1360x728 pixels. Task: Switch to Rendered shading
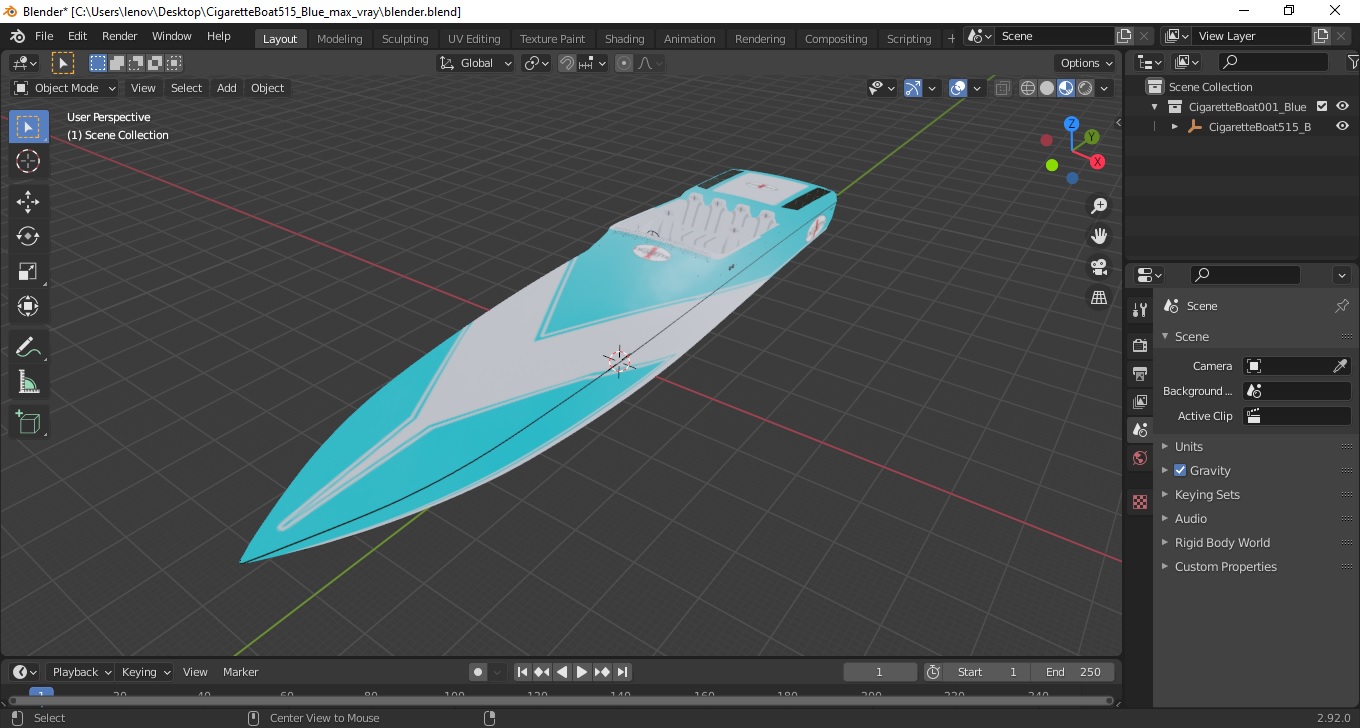(1085, 88)
